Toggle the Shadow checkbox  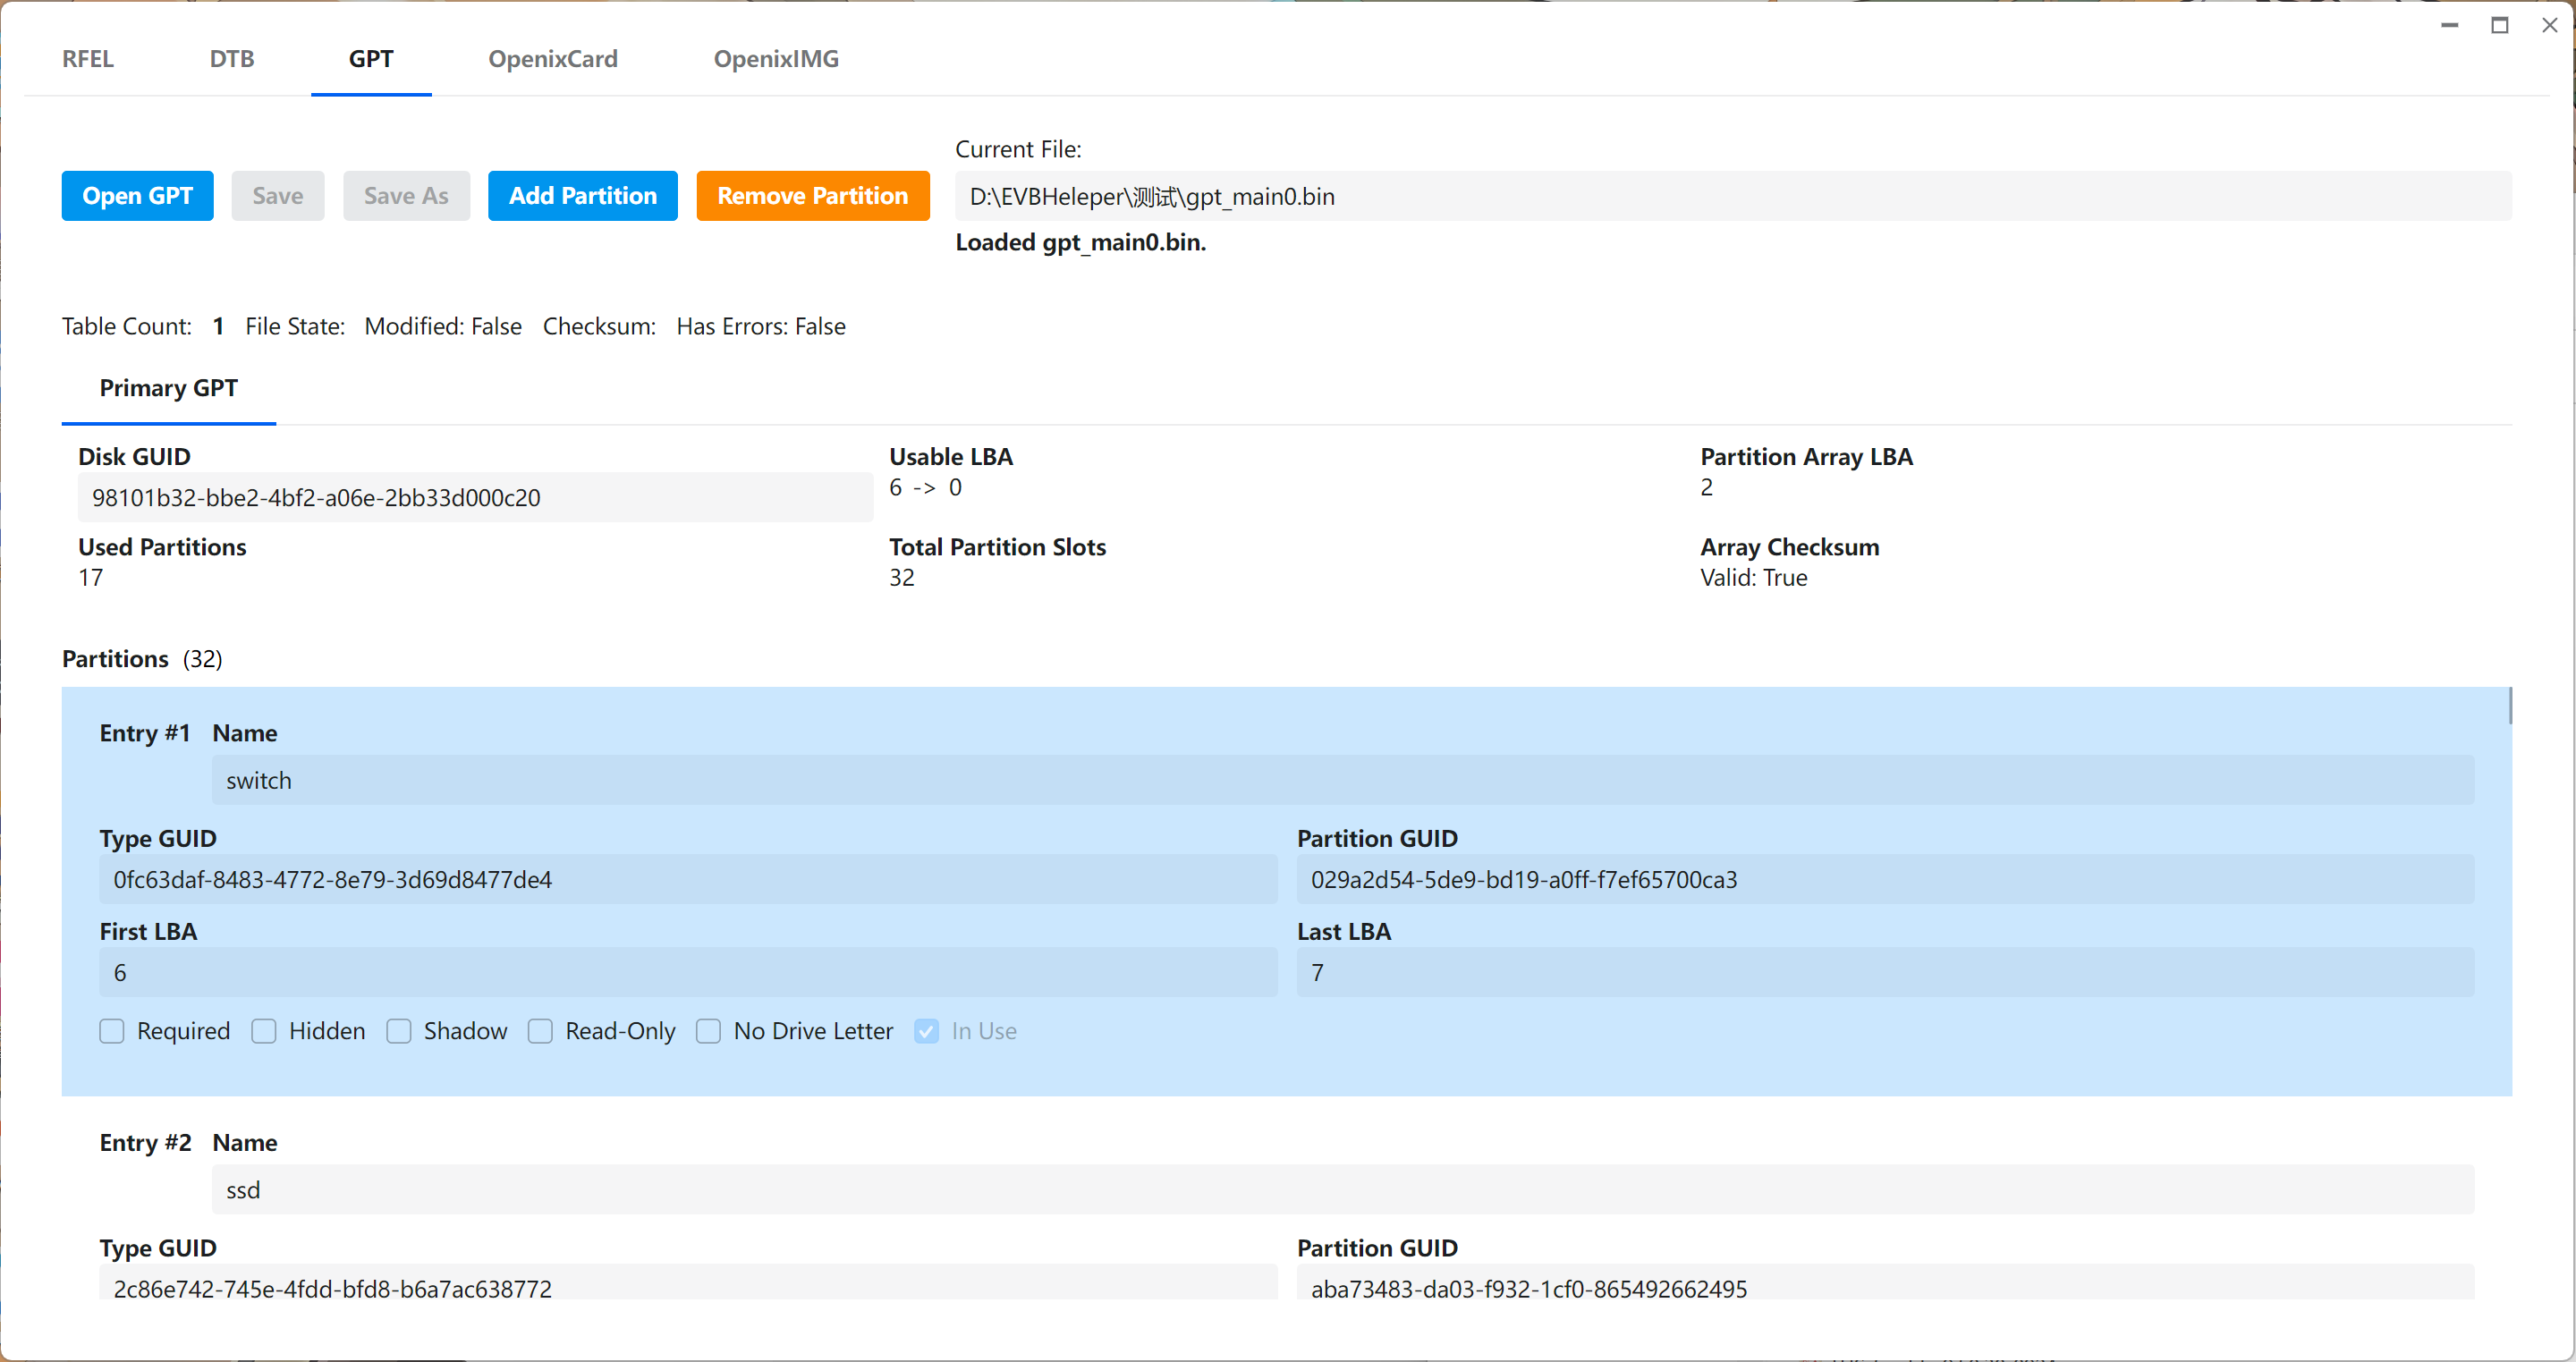pos(399,1031)
